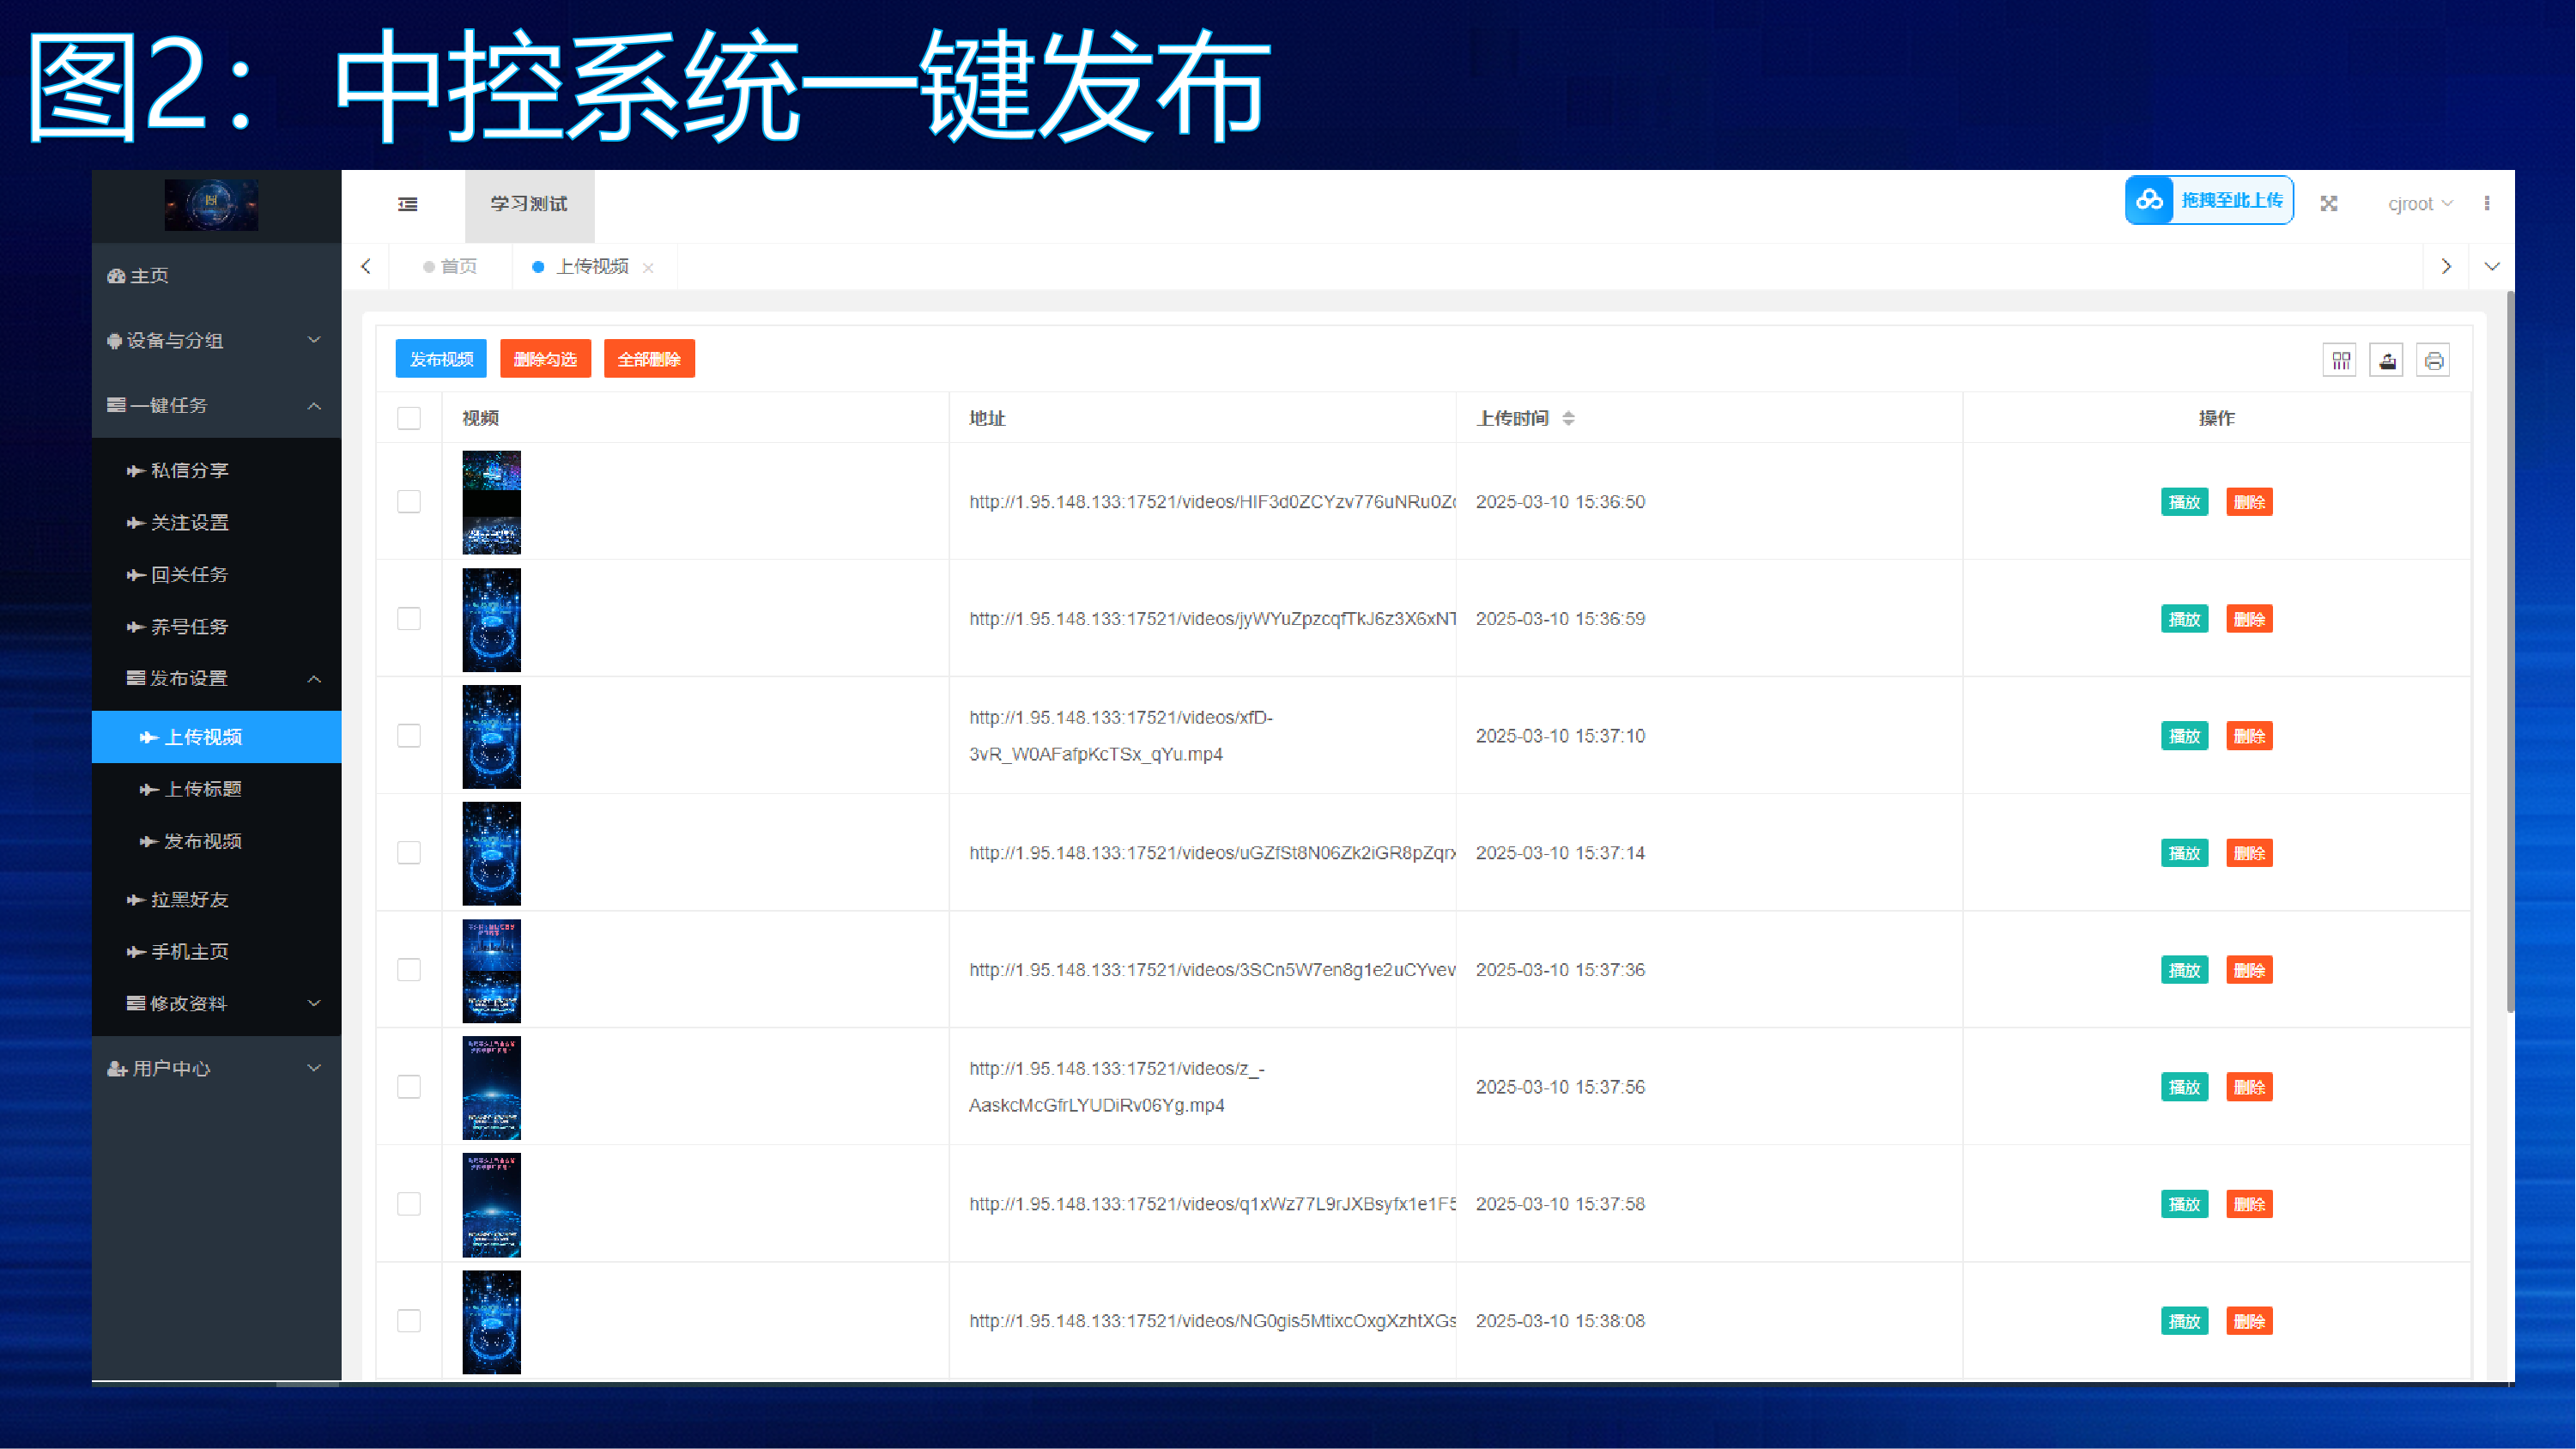Image resolution: width=2576 pixels, height=1449 pixels.
Task: Collapse 发布设置 submenu
Action: pyautogui.click(x=217, y=678)
